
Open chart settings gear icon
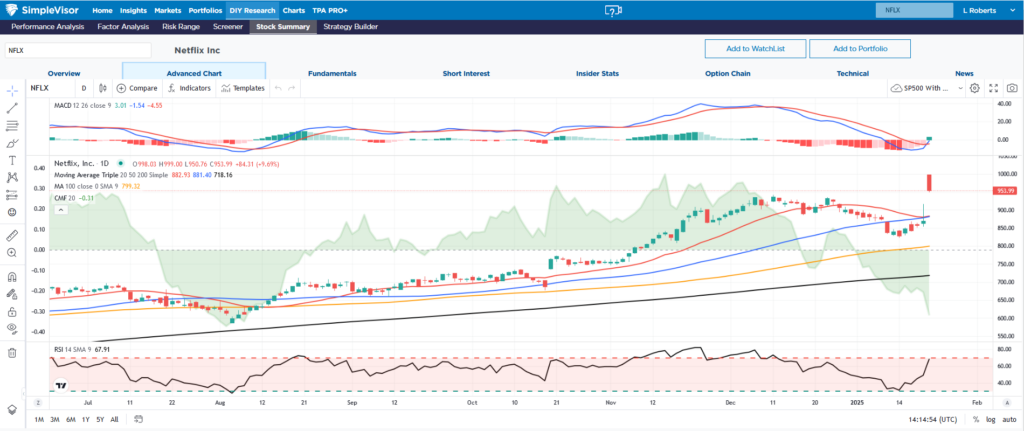974,88
